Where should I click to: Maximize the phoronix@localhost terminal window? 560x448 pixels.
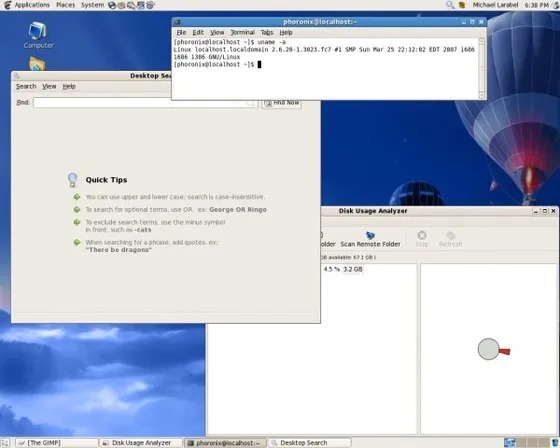point(472,22)
